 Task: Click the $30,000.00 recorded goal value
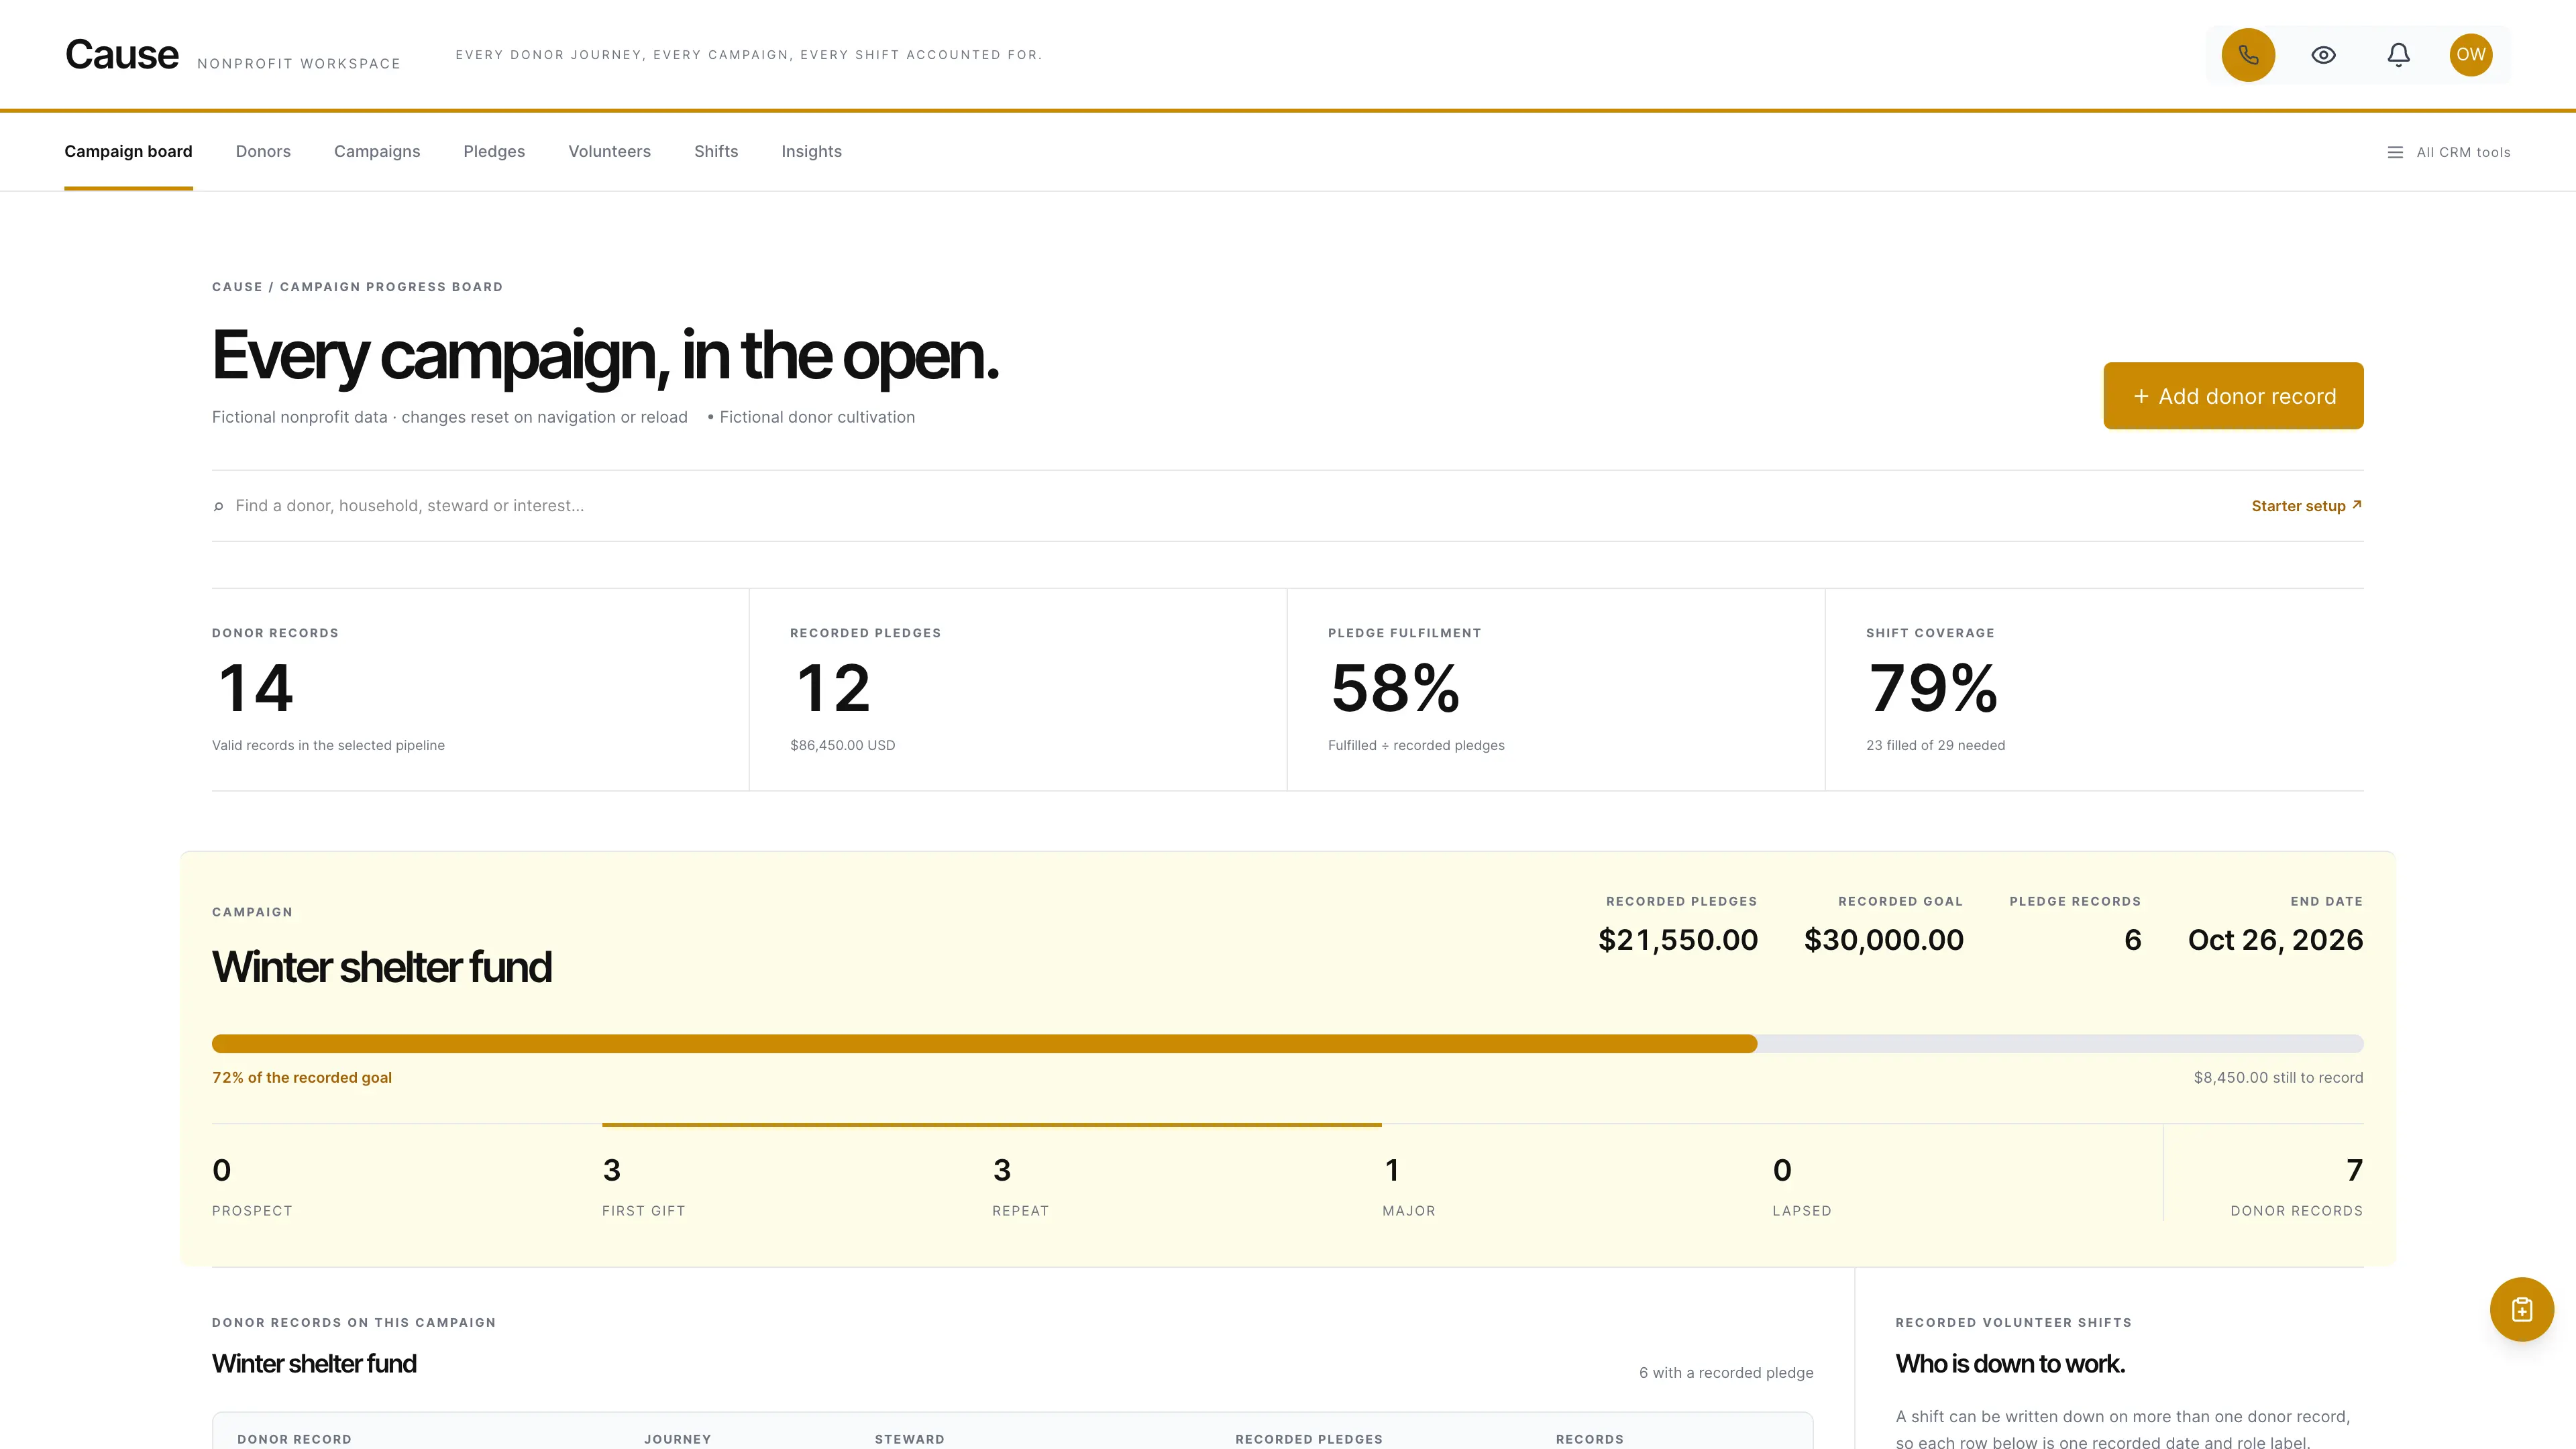tap(1883, 940)
